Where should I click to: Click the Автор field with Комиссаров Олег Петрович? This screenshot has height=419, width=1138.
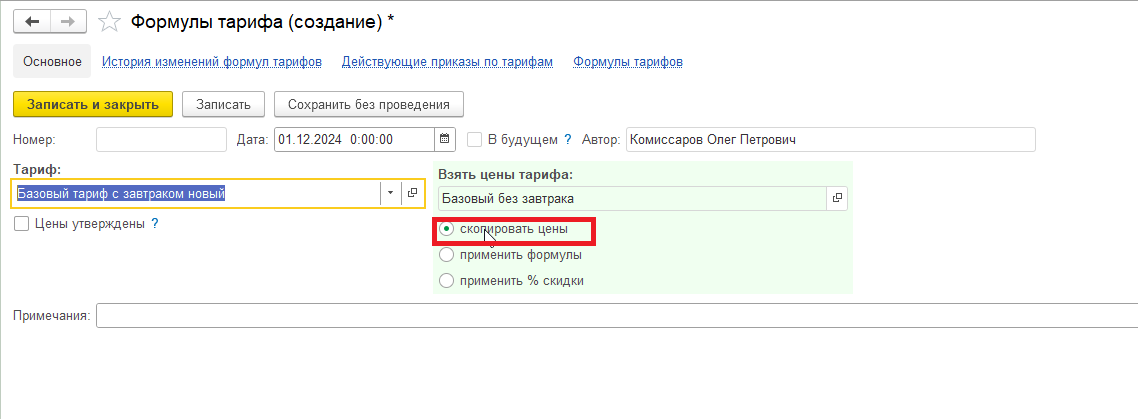coord(830,139)
